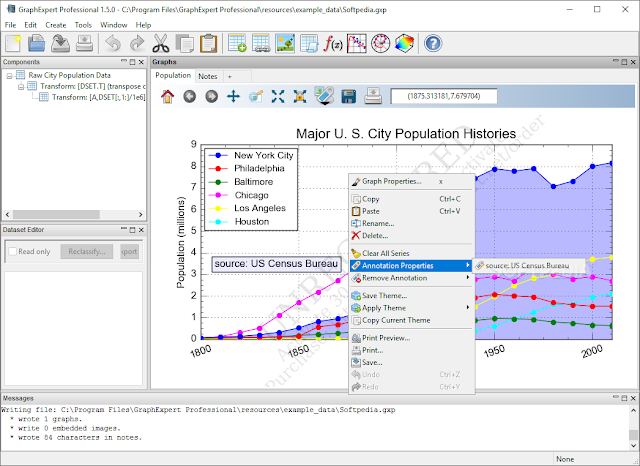This screenshot has height=466, width=640.
Task: Click the Copy icon in main toolbar
Action: pyautogui.click(x=184, y=43)
